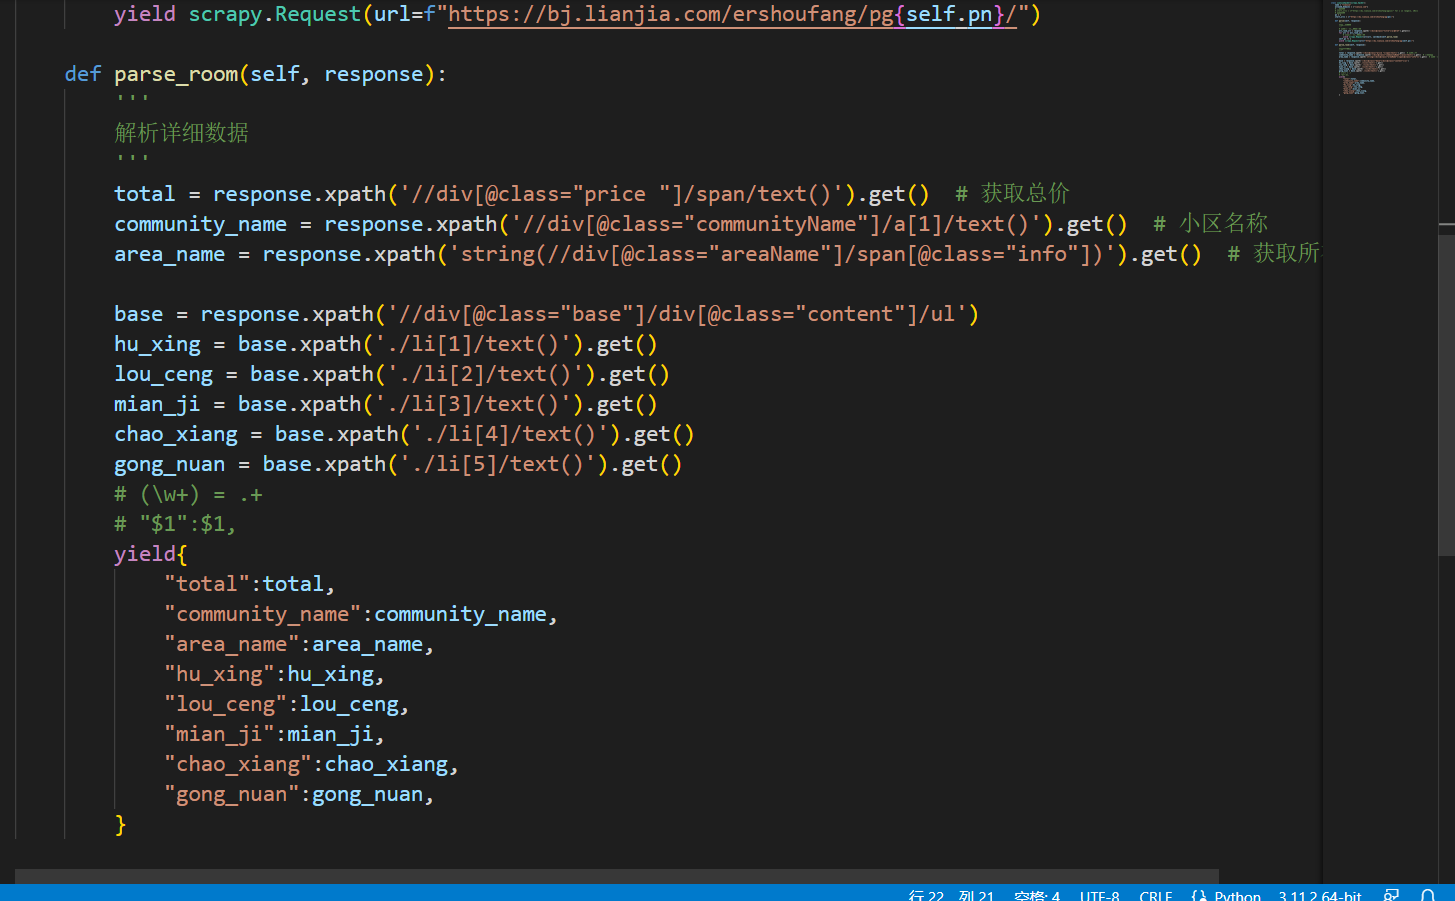Click 'lou_ceng = base.xpath' line
Image resolution: width=1455 pixels, height=901 pixels.
[x=391, y=374]
